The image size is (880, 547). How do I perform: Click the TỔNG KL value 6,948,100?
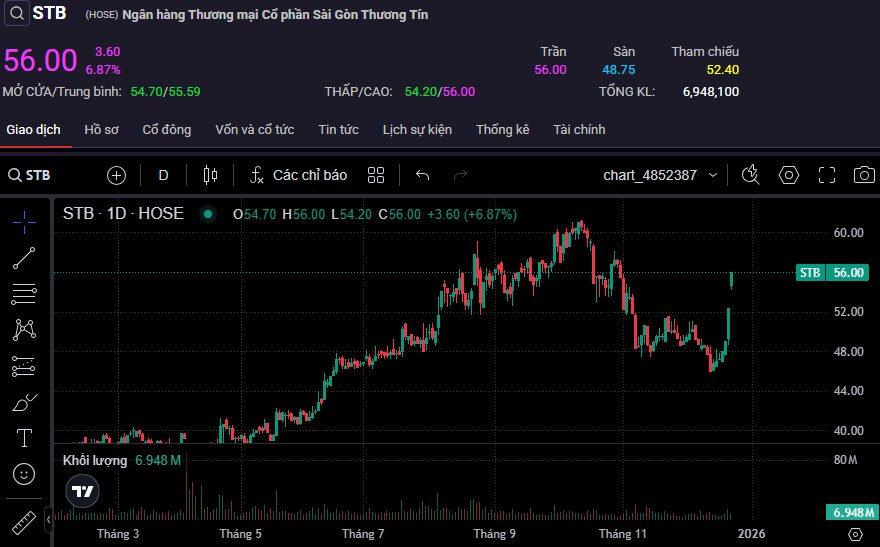711,91
